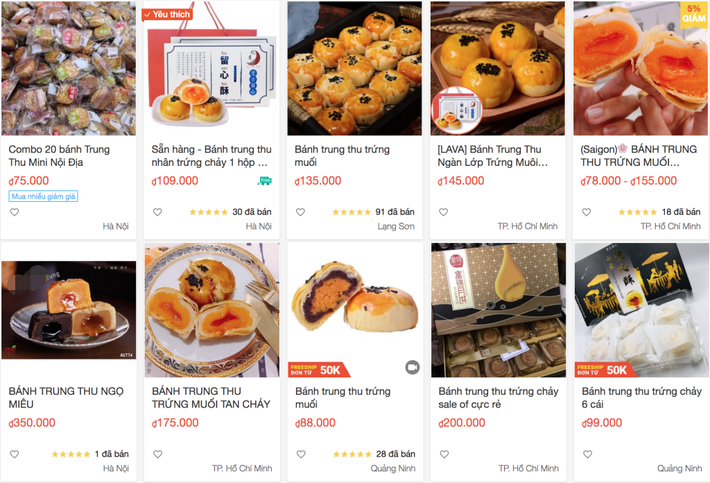Click the 91 đã bán star rating
The image size is (710, 483).
tap(351, 212)
